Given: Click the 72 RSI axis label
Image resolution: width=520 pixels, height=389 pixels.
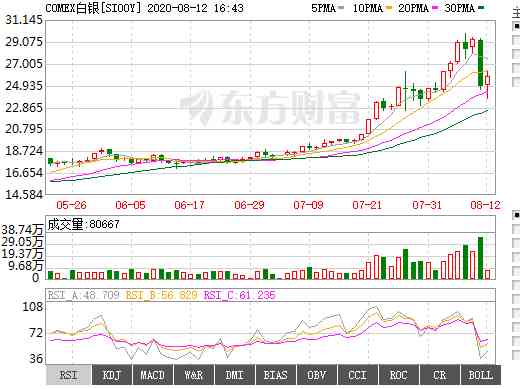Looking at the screenshot, I should click(36, 332).
